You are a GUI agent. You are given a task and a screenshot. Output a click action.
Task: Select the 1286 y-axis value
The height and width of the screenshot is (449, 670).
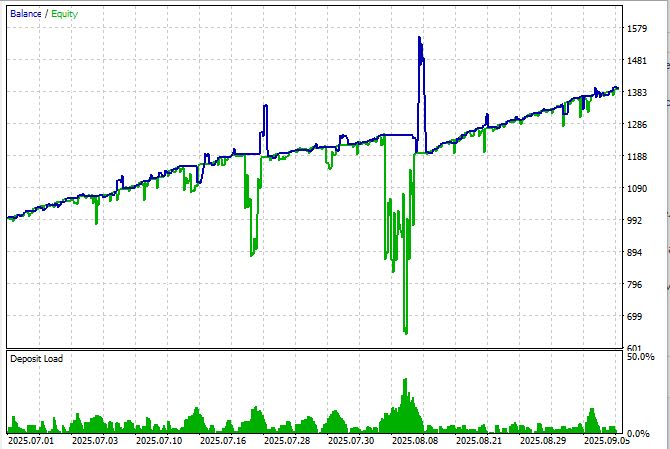coord(637,125)
